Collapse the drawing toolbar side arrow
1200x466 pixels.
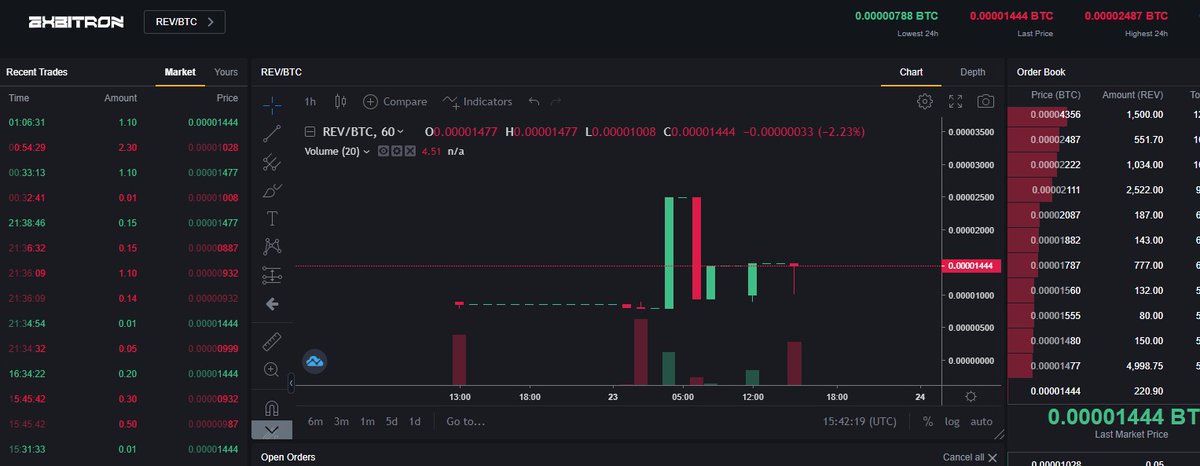(290, 383)
